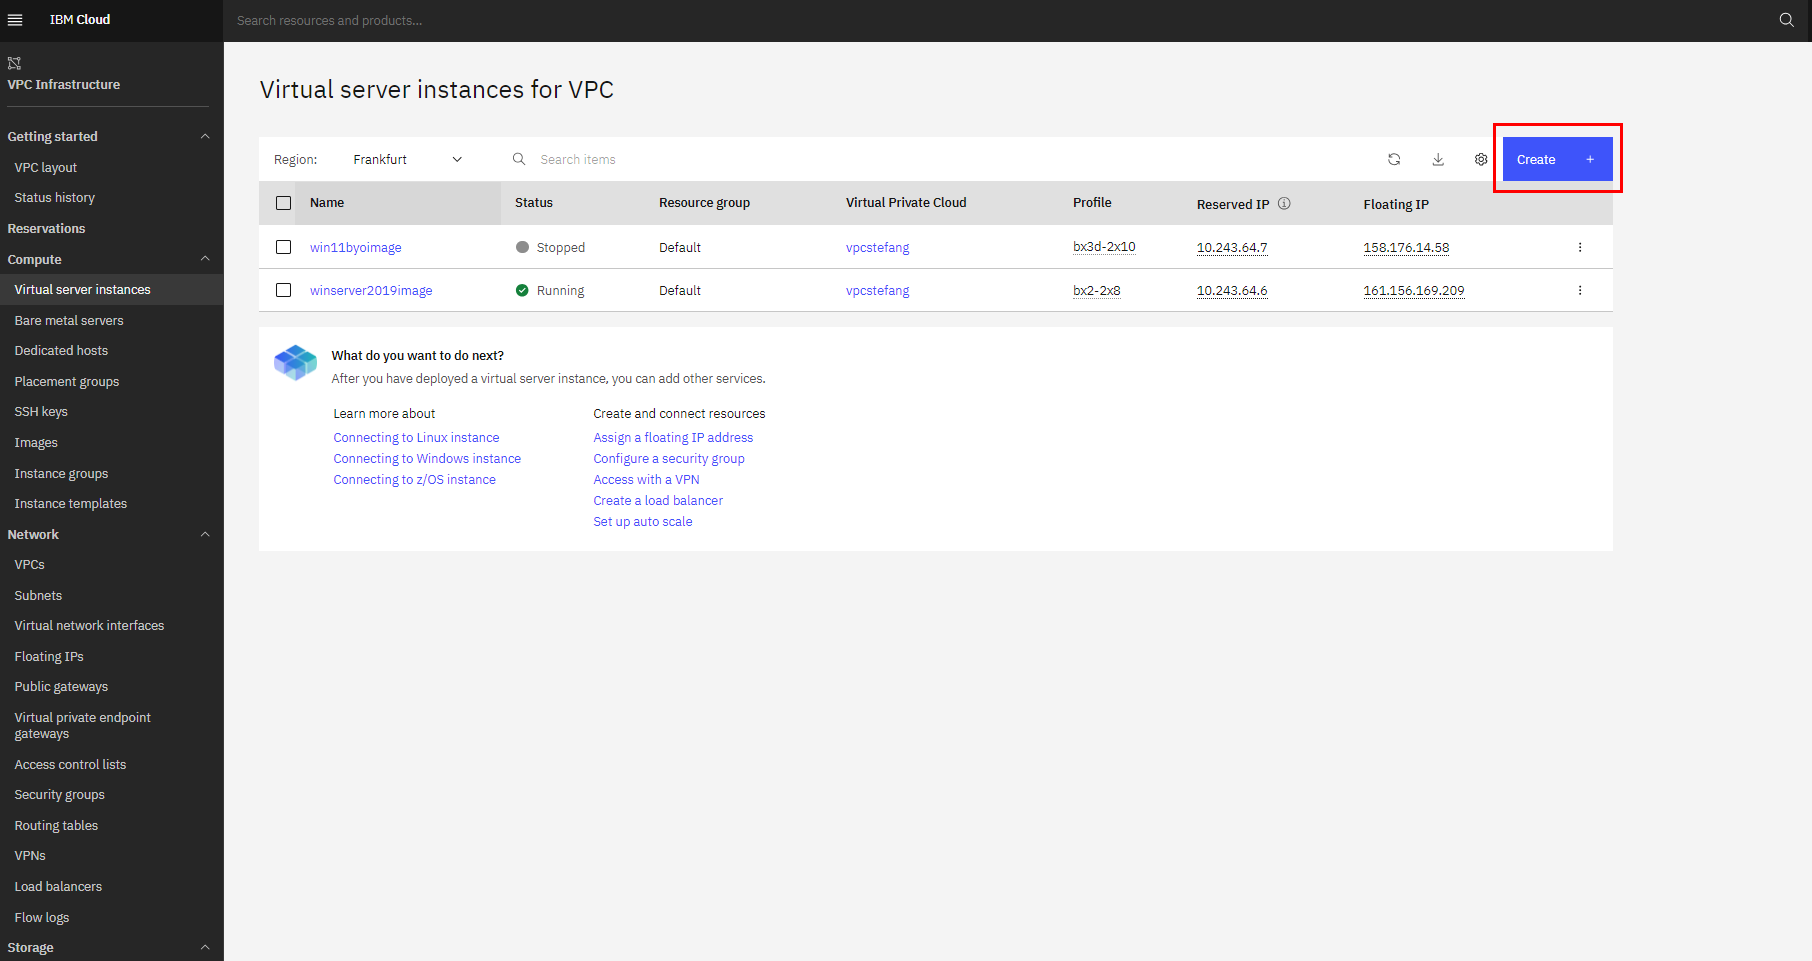Select all instances with the header checkbox
The height and width of the screenshot is (961, 1812).
point(283,202)
